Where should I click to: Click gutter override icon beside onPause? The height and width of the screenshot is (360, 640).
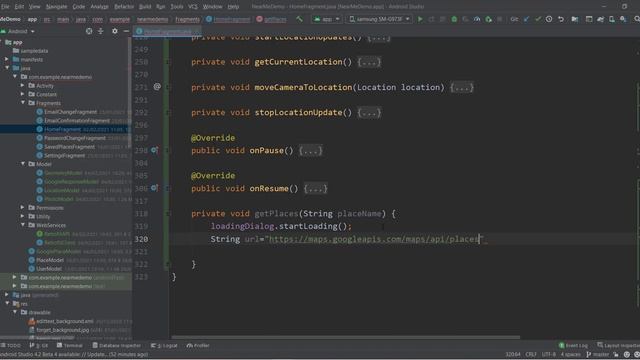pos(154,150)
